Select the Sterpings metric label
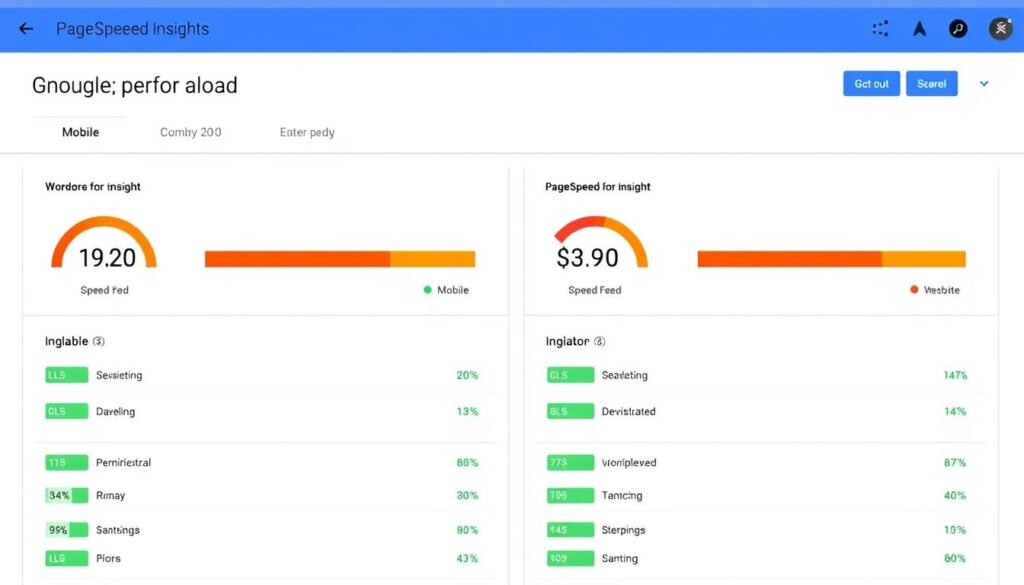This screenshot has width=1024, height=585. coord(624,530)
